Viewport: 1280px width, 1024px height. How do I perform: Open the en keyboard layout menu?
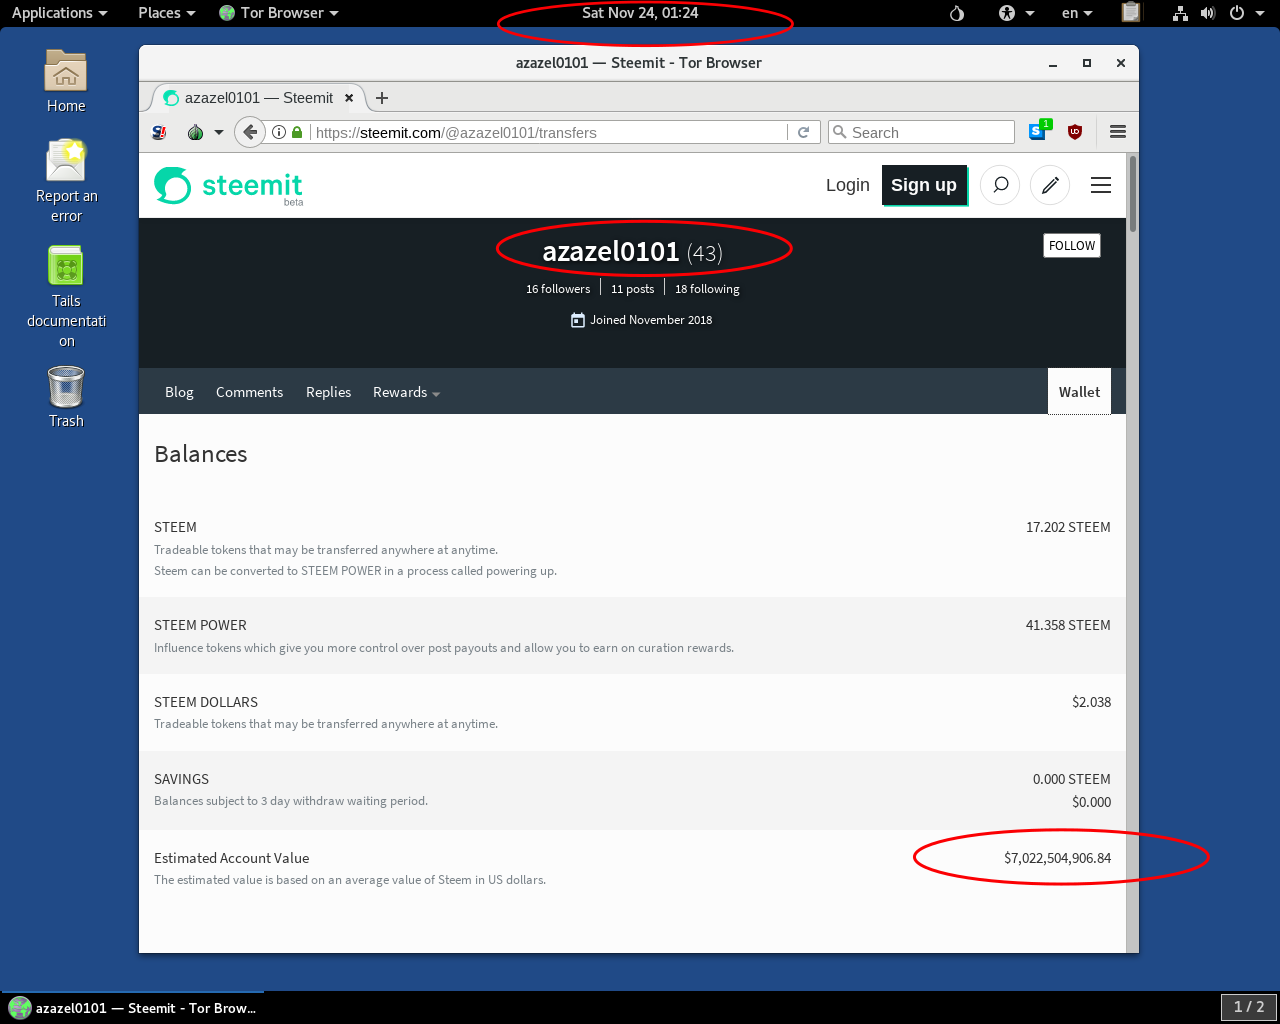(x=1077, y=13)
